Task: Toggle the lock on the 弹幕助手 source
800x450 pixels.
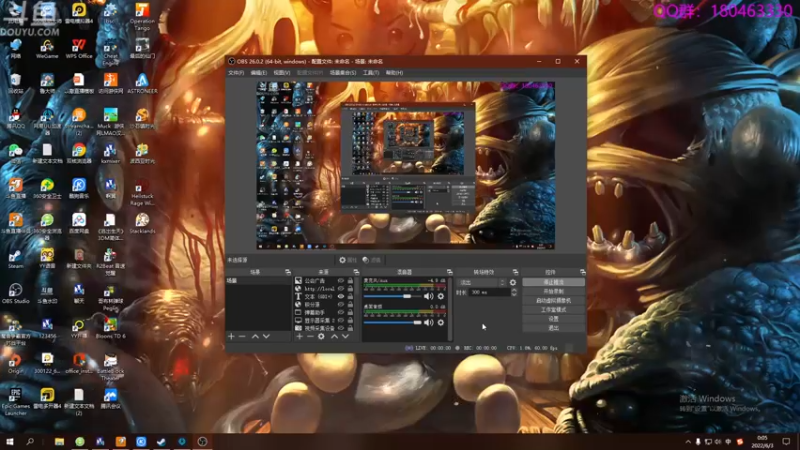Action: (350, 312)
